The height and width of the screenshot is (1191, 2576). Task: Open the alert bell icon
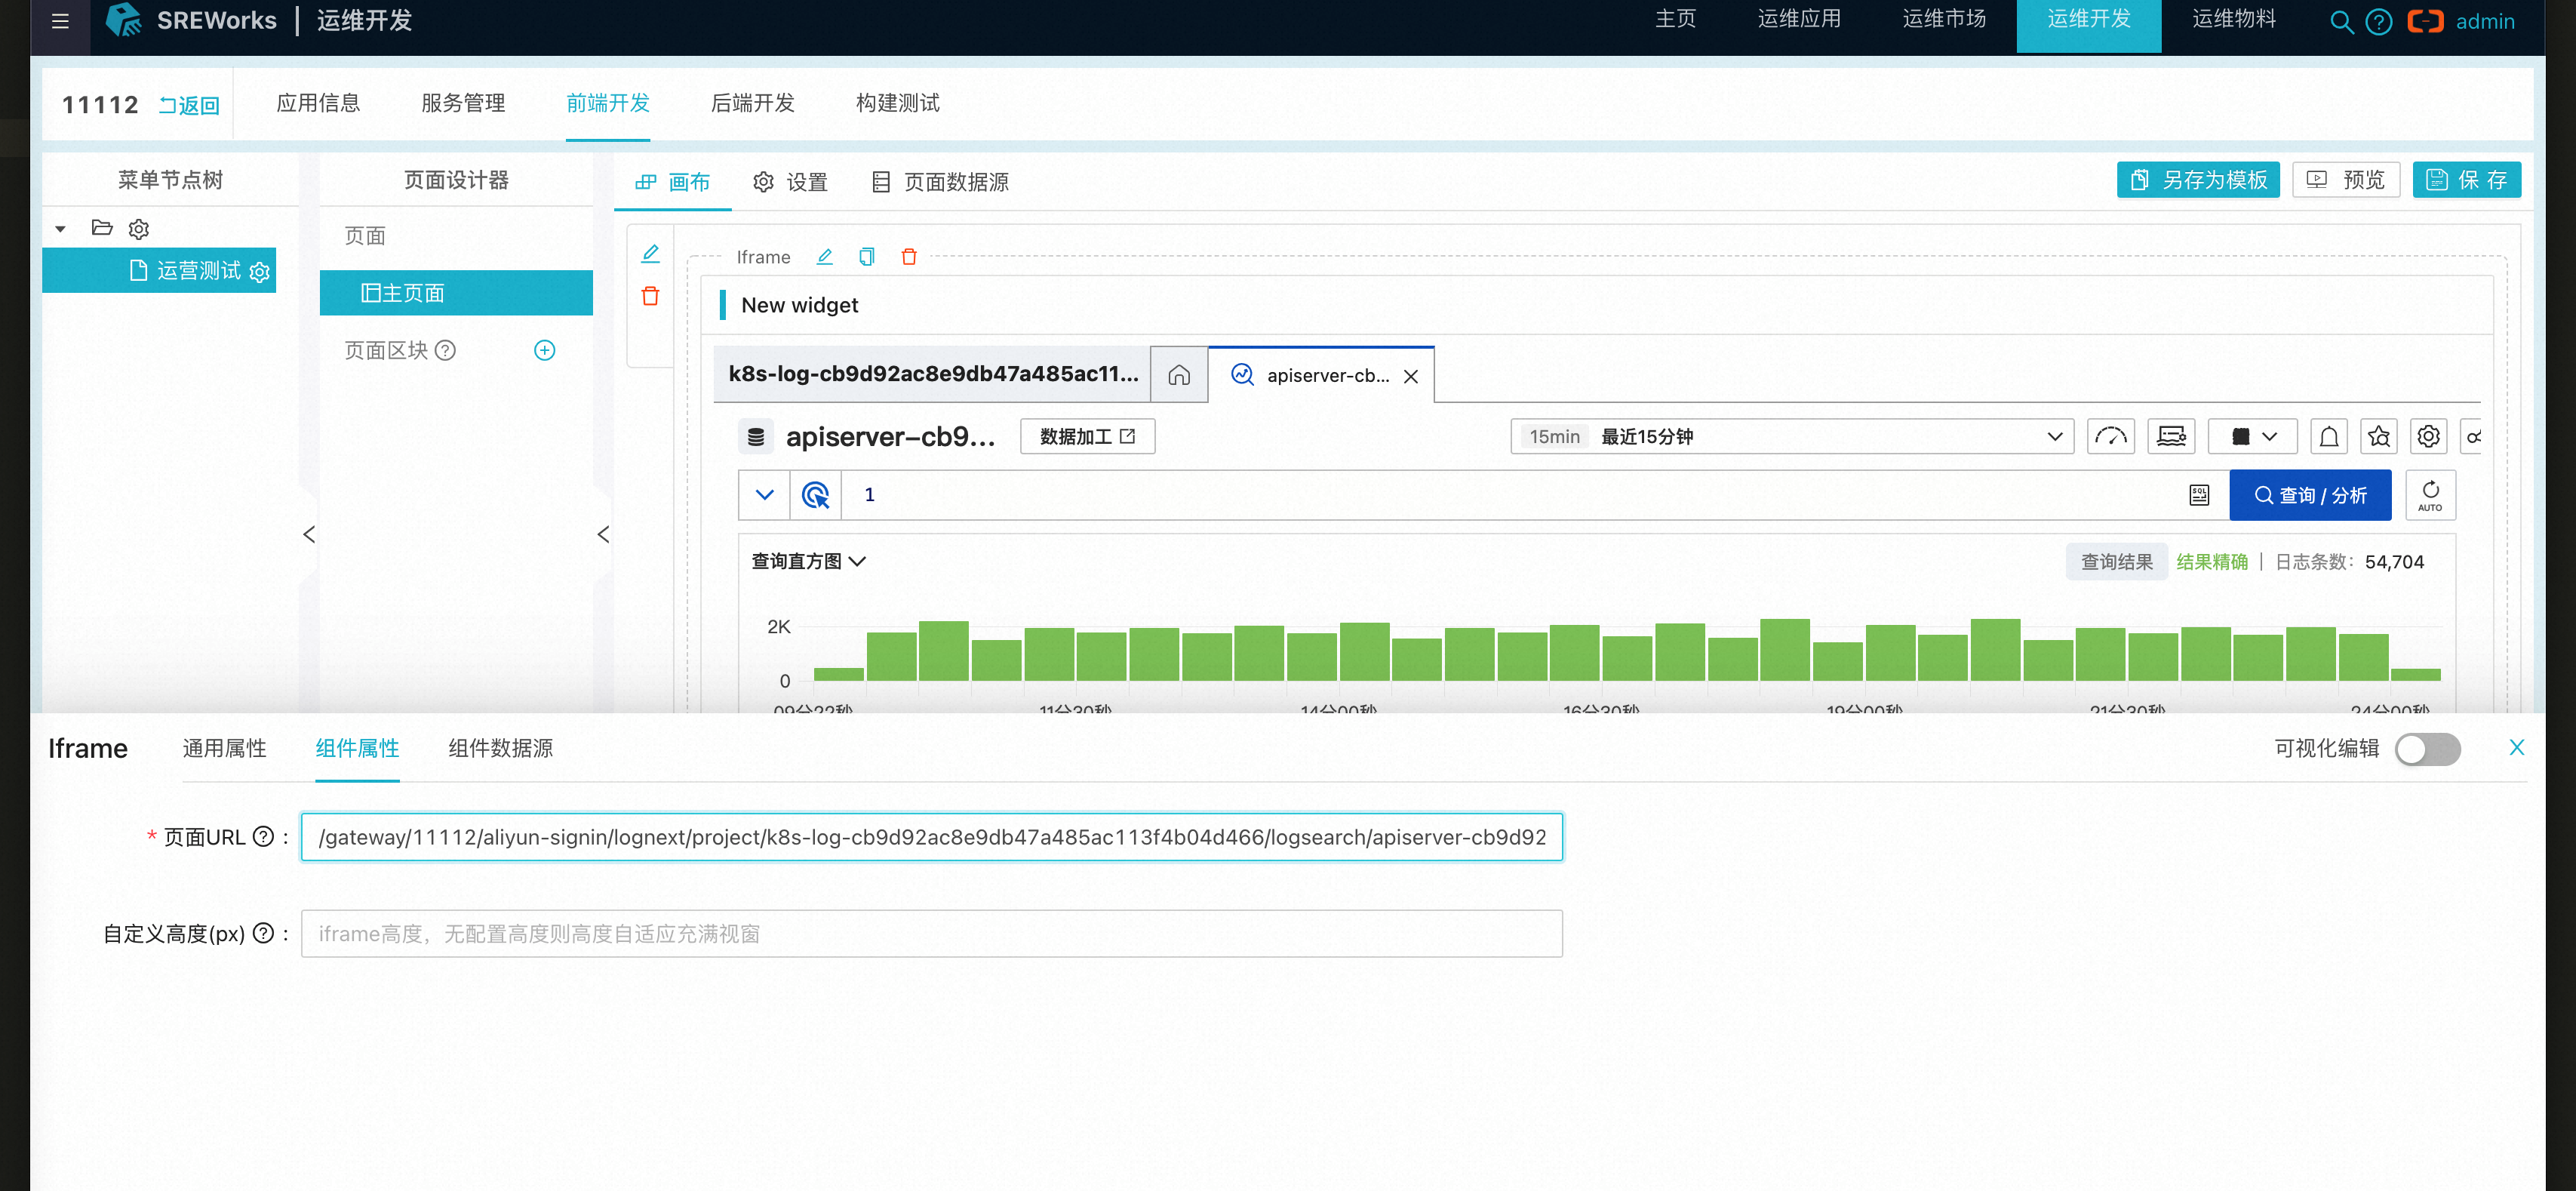tap(2328, 437)
